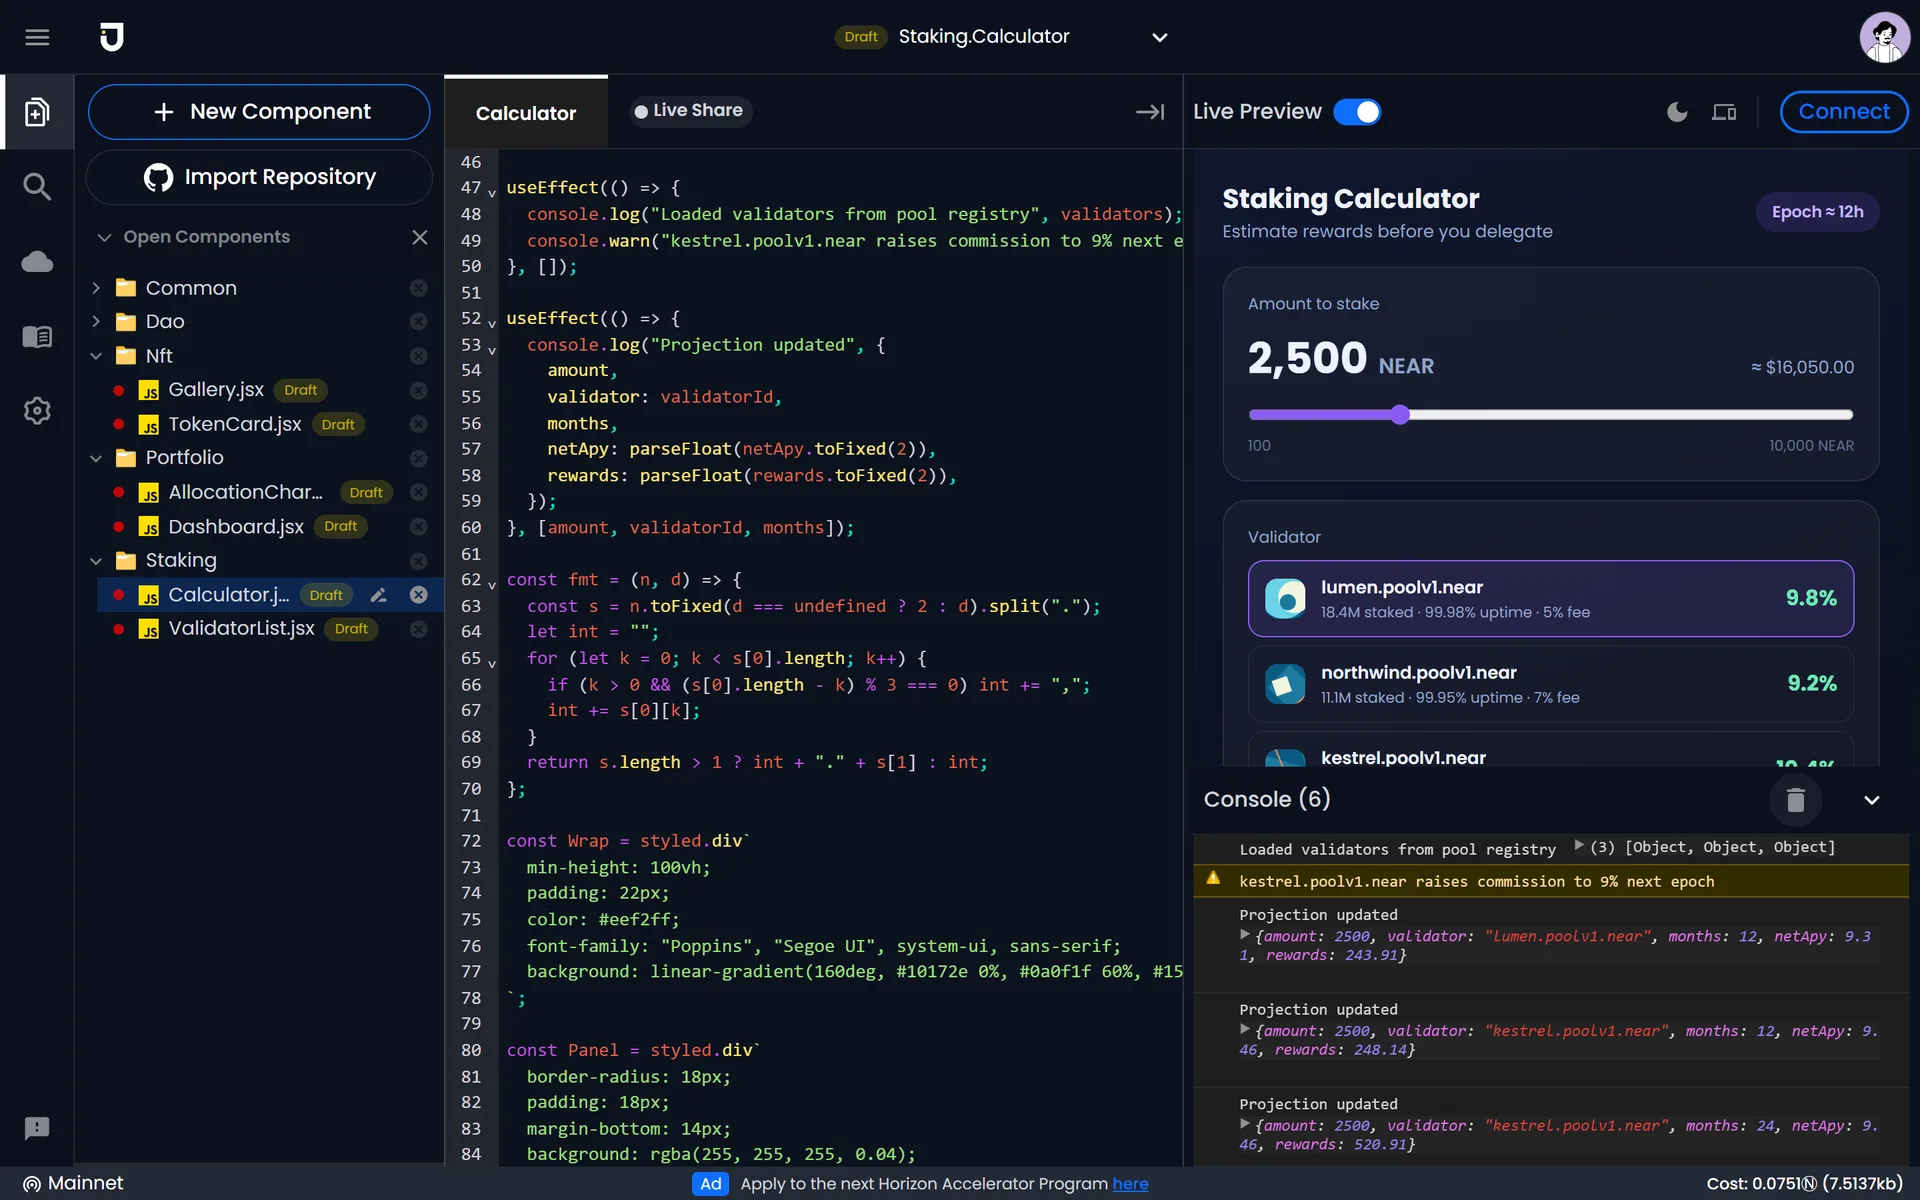Close Calculator.jsx component
This screenshot has height=1200, width=1920.
(419, 595)
